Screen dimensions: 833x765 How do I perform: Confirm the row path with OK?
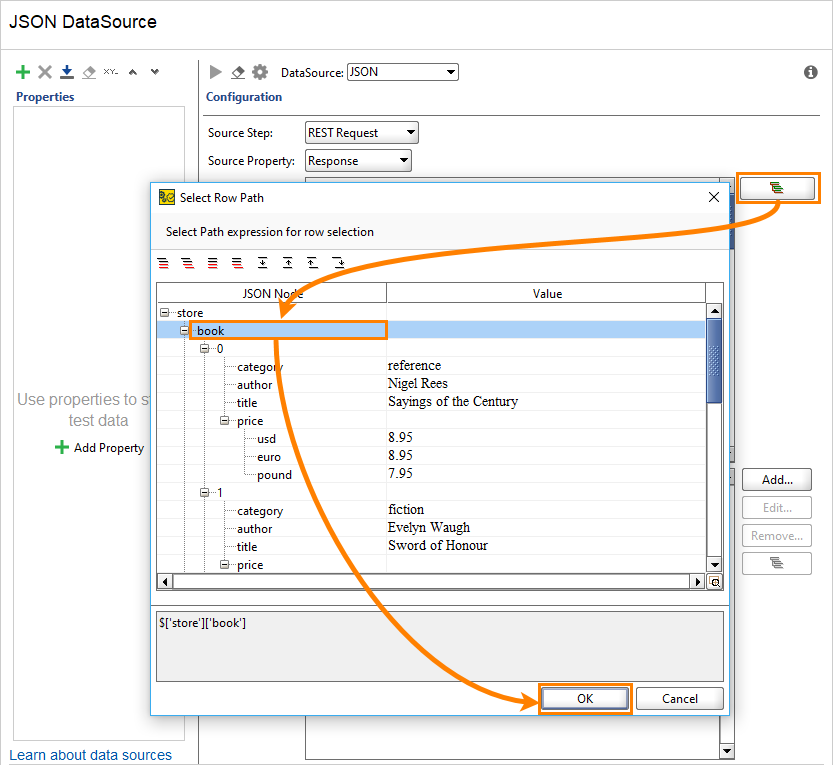click(585, 699)
